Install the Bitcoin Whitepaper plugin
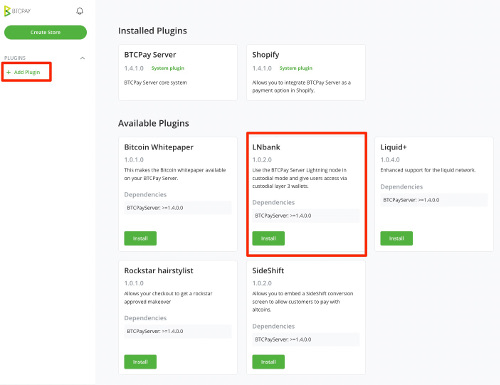 coord(140,238)
